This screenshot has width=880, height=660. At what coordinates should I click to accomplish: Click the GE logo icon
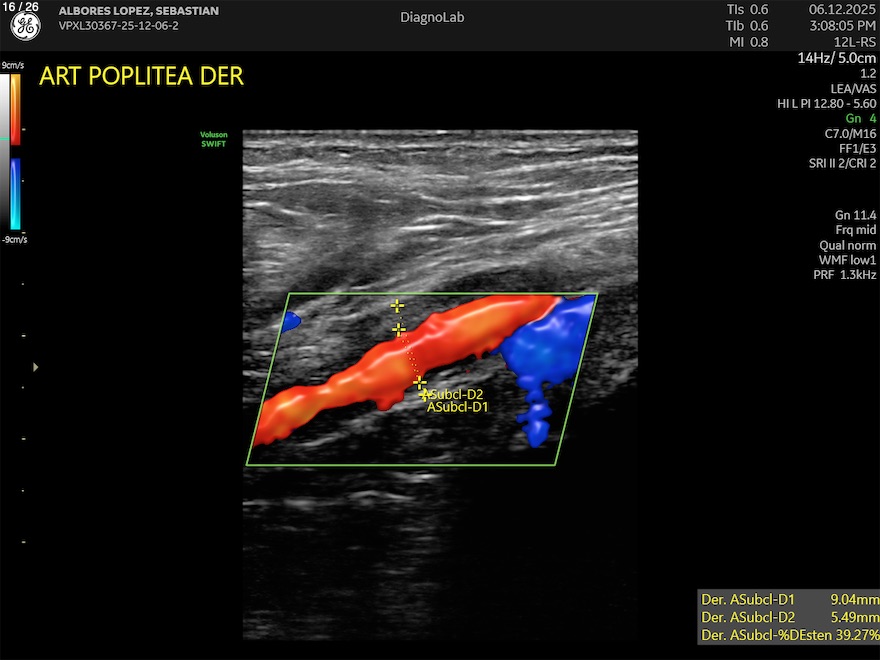25,27
